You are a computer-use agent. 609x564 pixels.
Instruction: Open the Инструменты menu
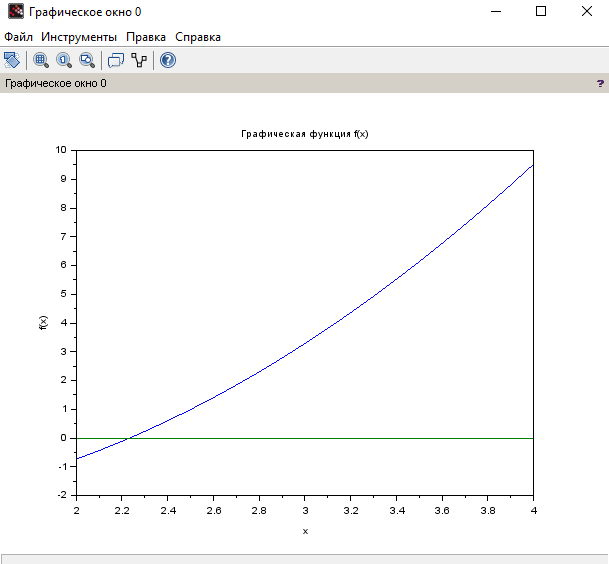click(x=79, y=37)
